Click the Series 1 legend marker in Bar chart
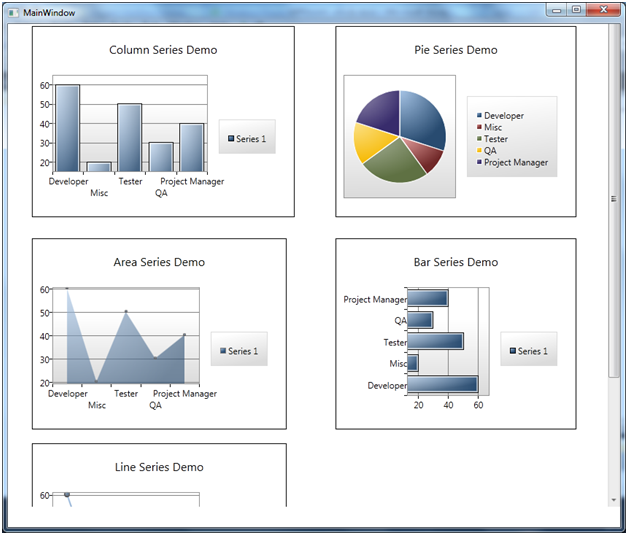This screenshot has width=628, height=535. (x=513, y=351)
